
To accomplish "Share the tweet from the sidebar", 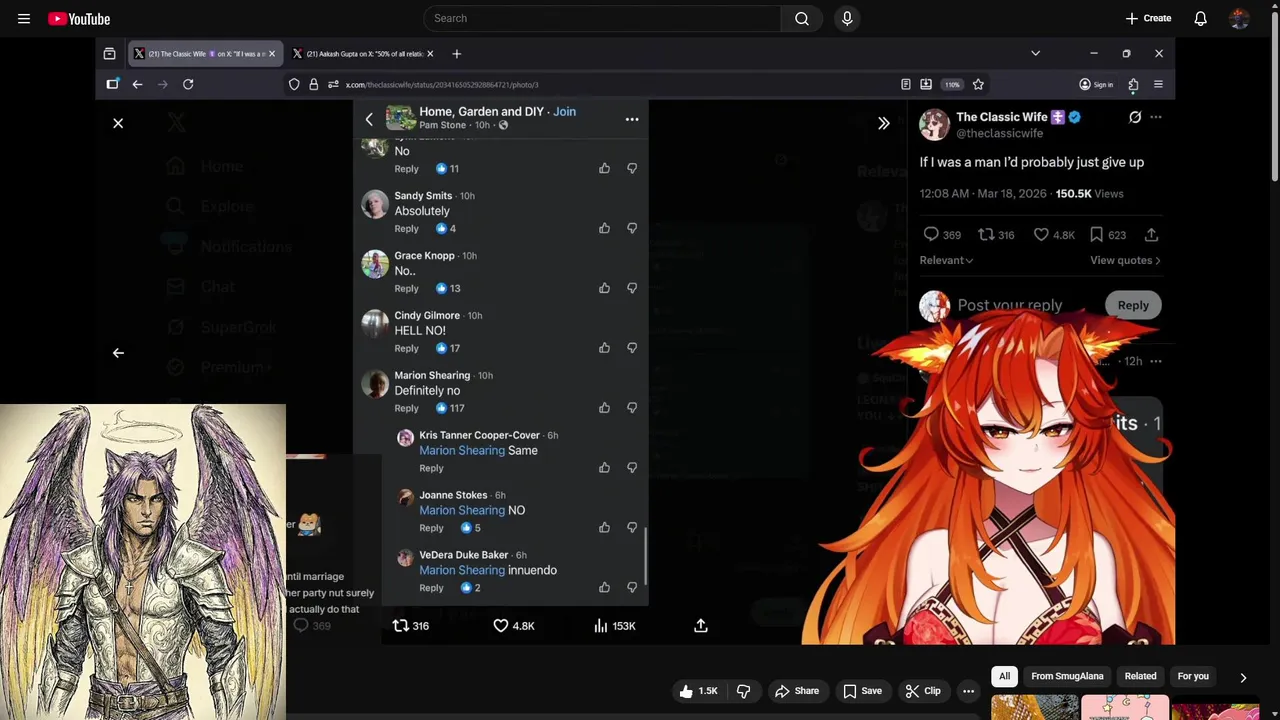I will 1151,235.
